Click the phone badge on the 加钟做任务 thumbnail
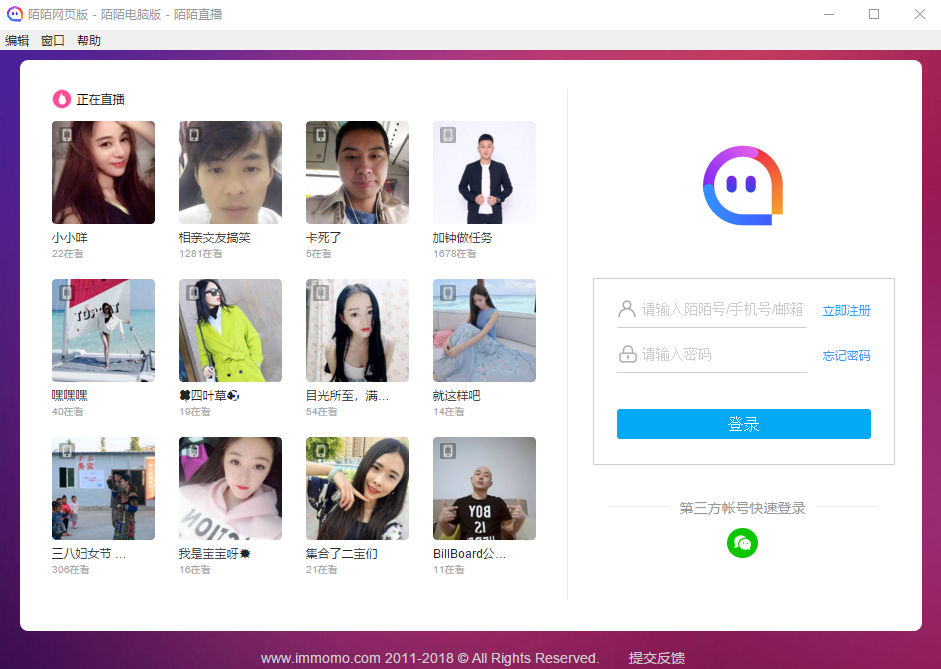The width and height of the screenshot is (941, 669). 448,134
